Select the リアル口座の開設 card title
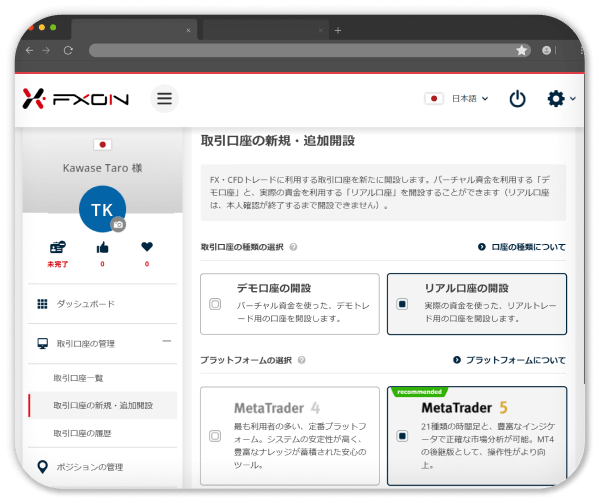Image resolution: width=600 pixels, height=504 pixels. (x=466, y=288)
